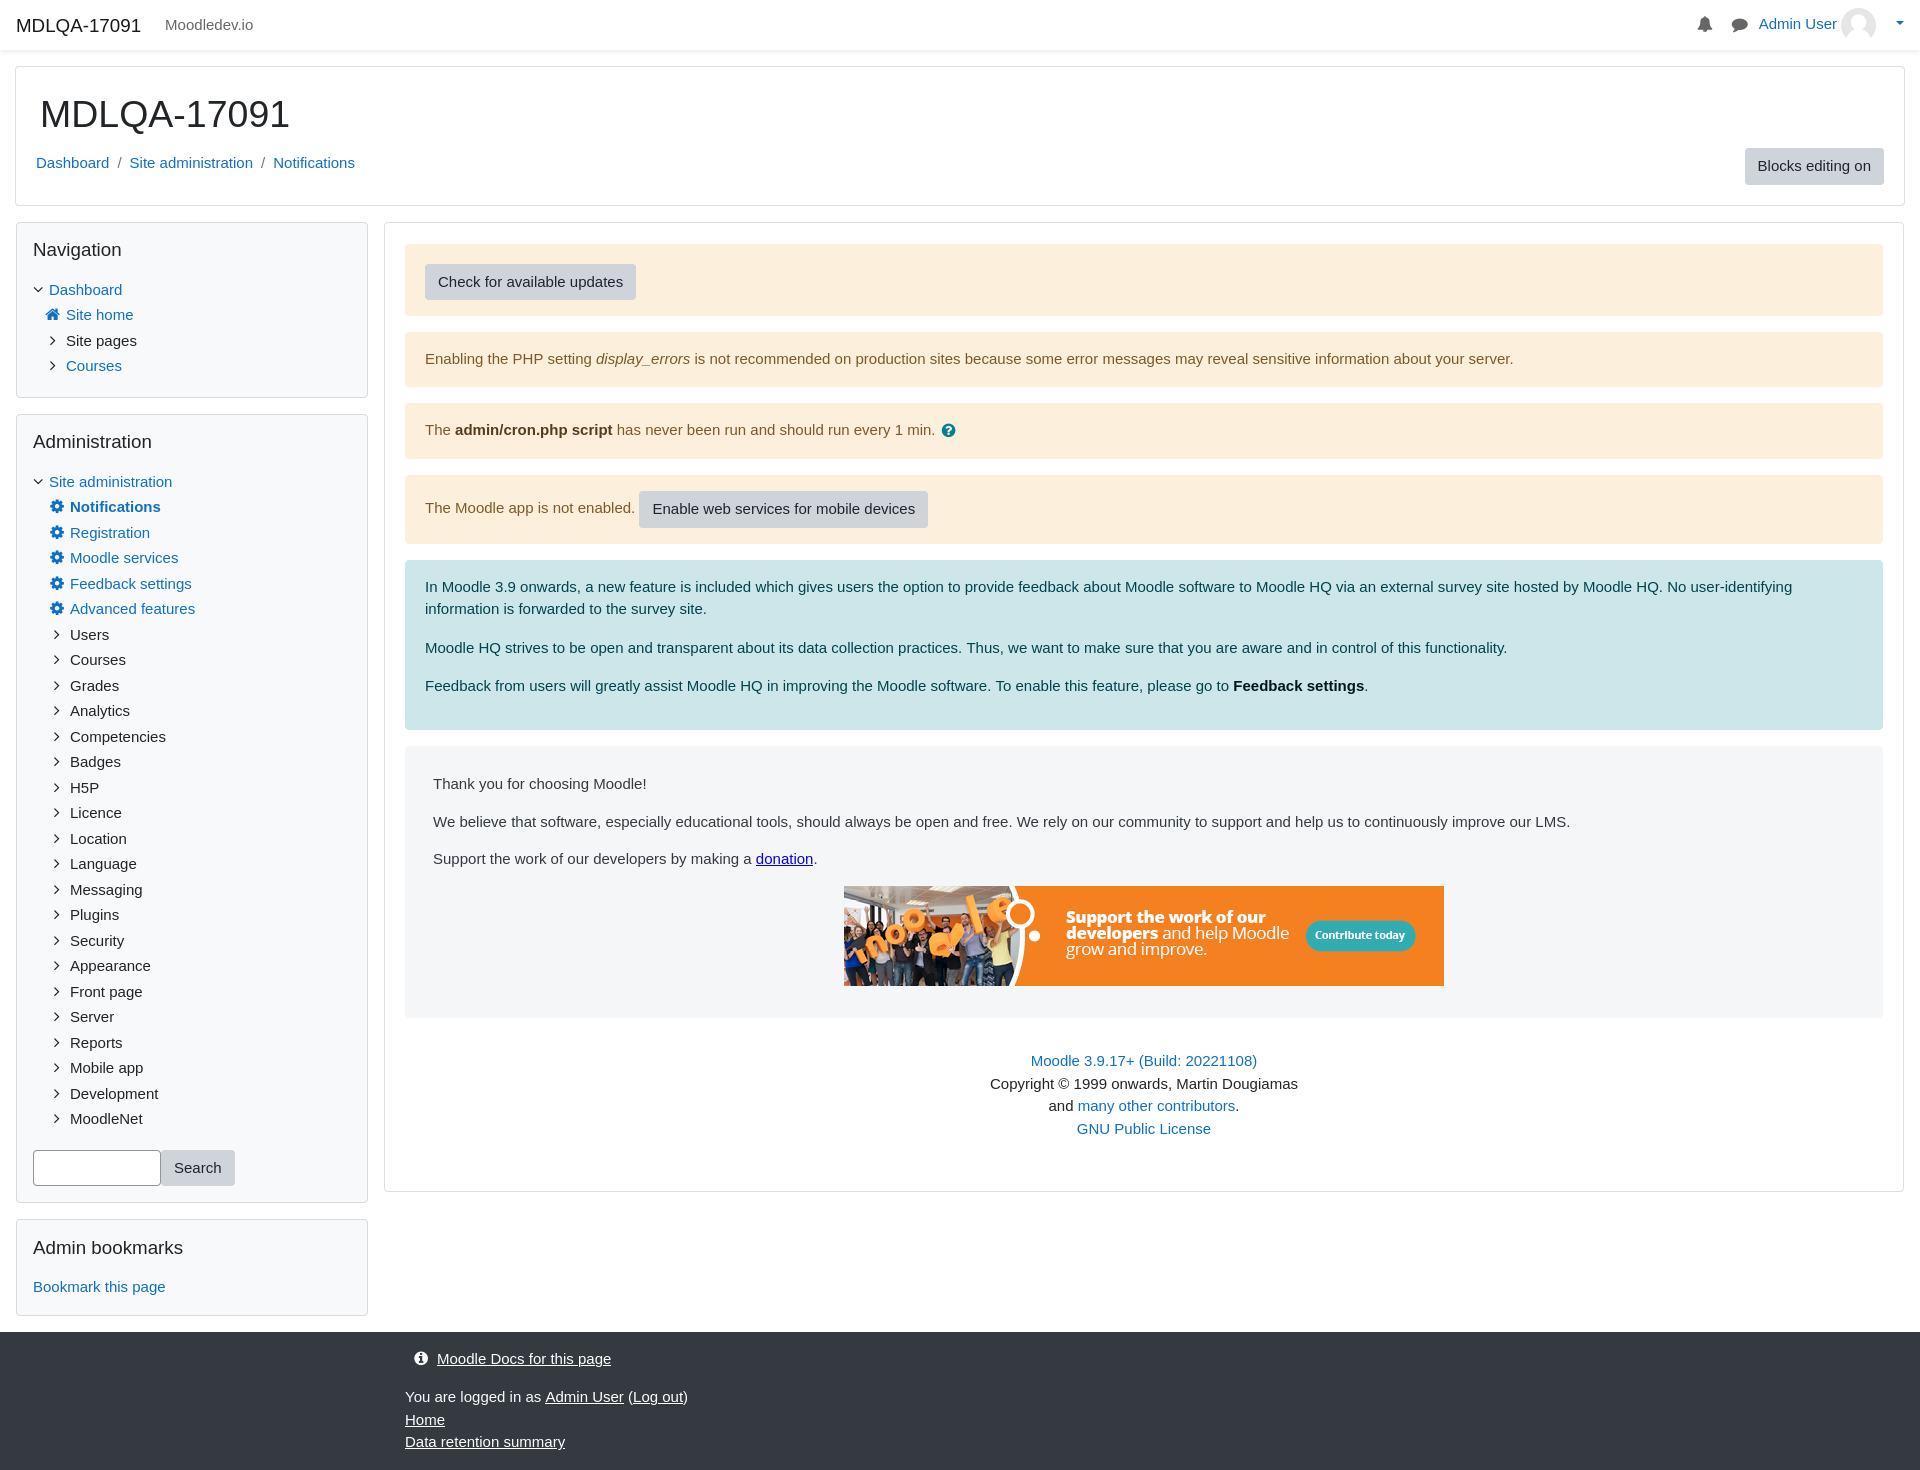Expand the Plugins admin section
Screen dimensions: 1920x1470
coord(57,915)
